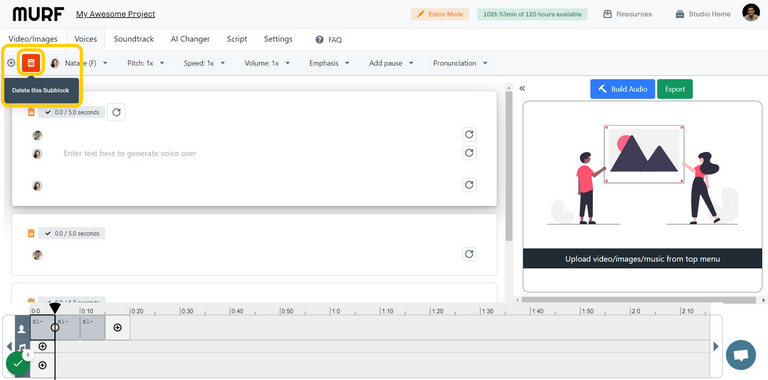Select the music note track icon in the timeline

[23, 347]
